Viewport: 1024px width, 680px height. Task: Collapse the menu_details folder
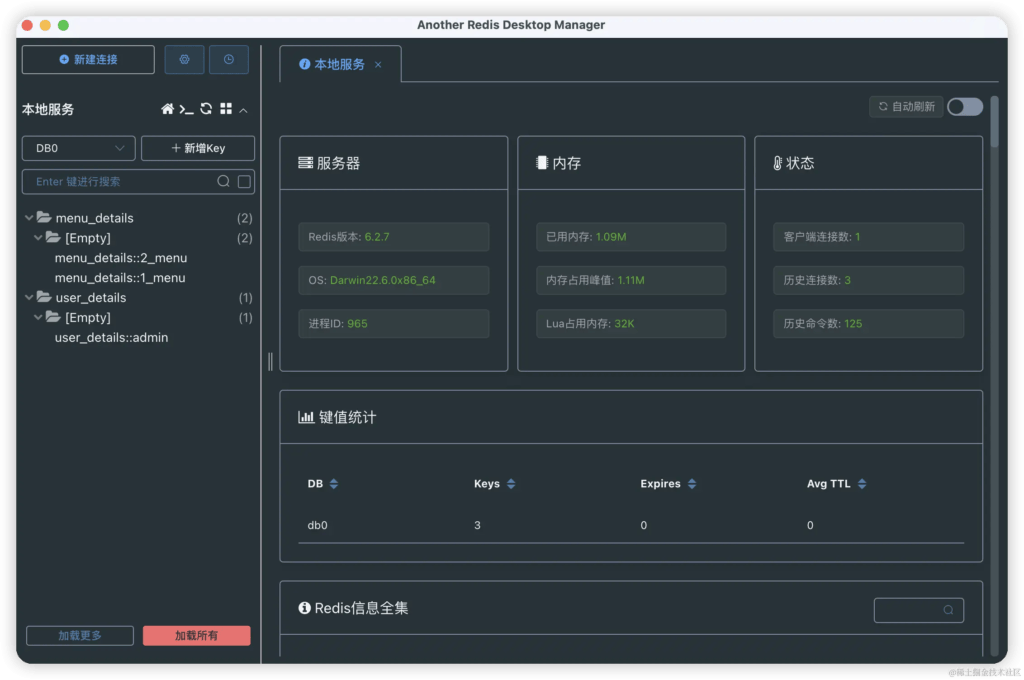coord(30,218)
